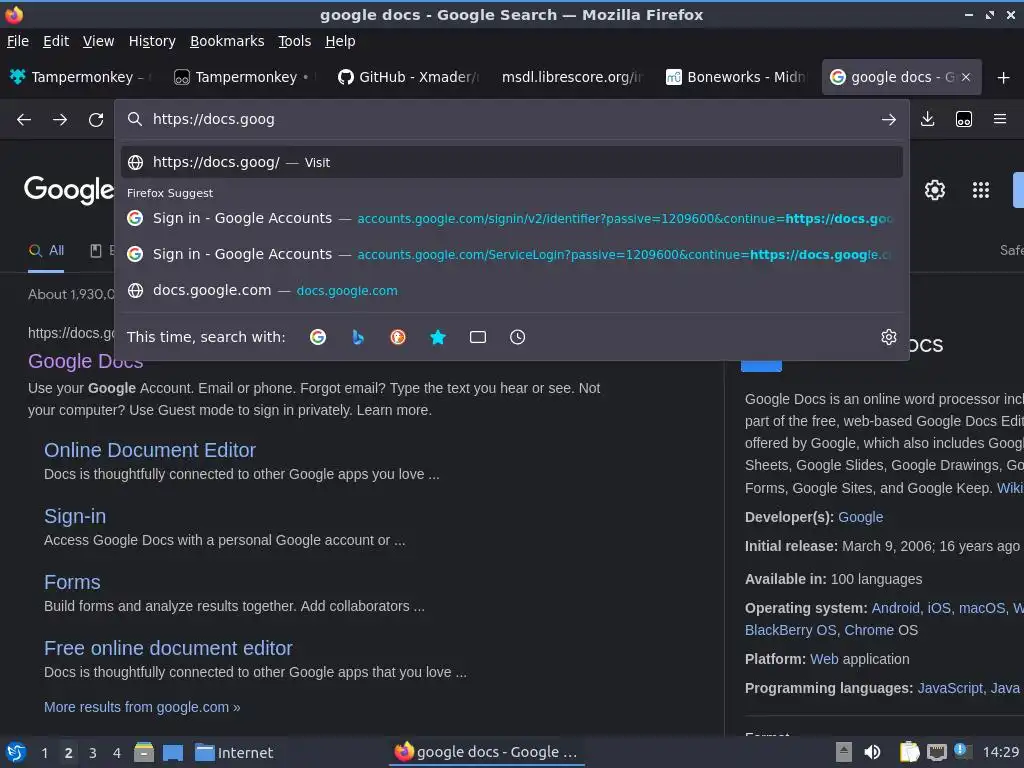Search this time with Google
This screenshot has width=1024, height=768.
(318, 337)
